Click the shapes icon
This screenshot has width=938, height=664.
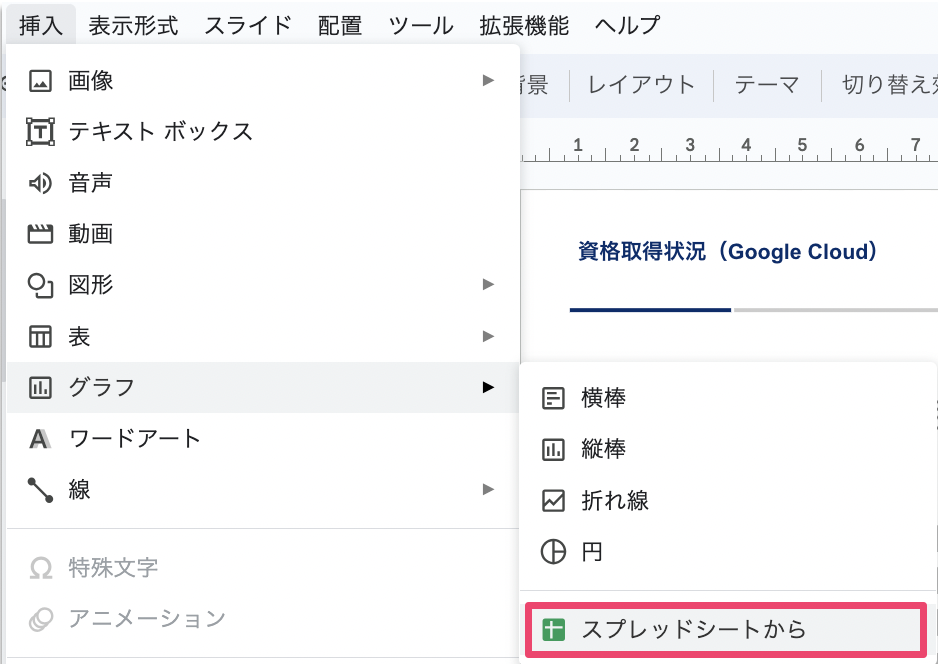pos(40,285)
